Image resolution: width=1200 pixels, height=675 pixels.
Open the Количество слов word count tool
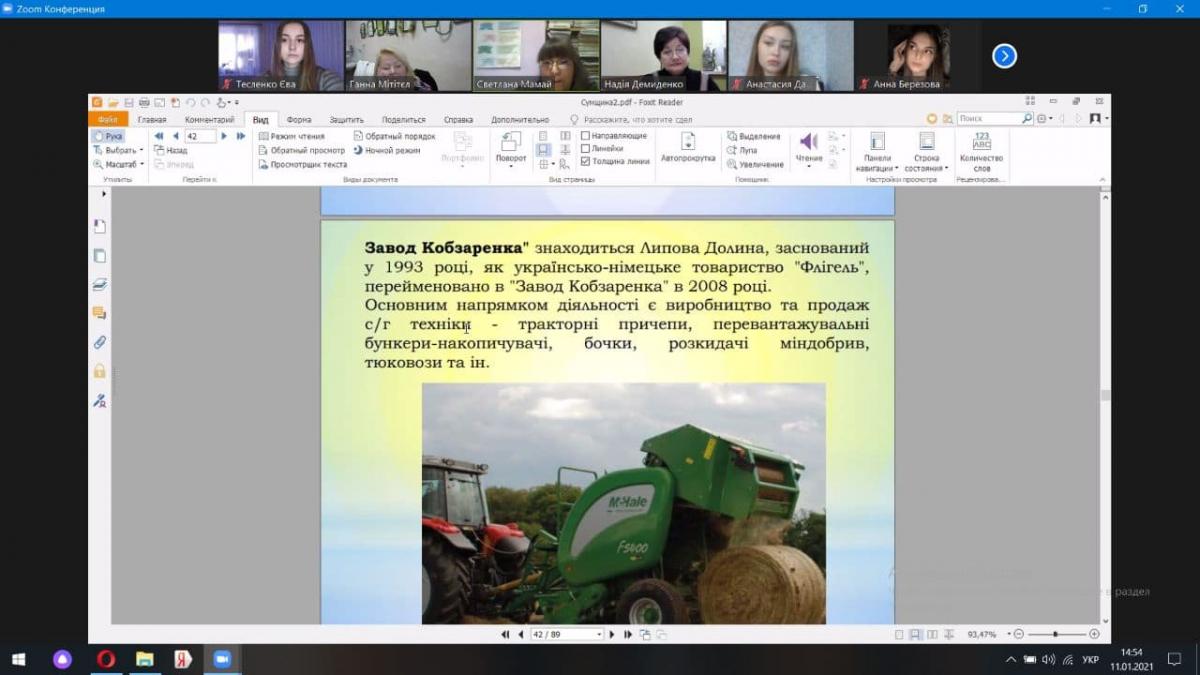pyautogui.click(x=981, y=152)
